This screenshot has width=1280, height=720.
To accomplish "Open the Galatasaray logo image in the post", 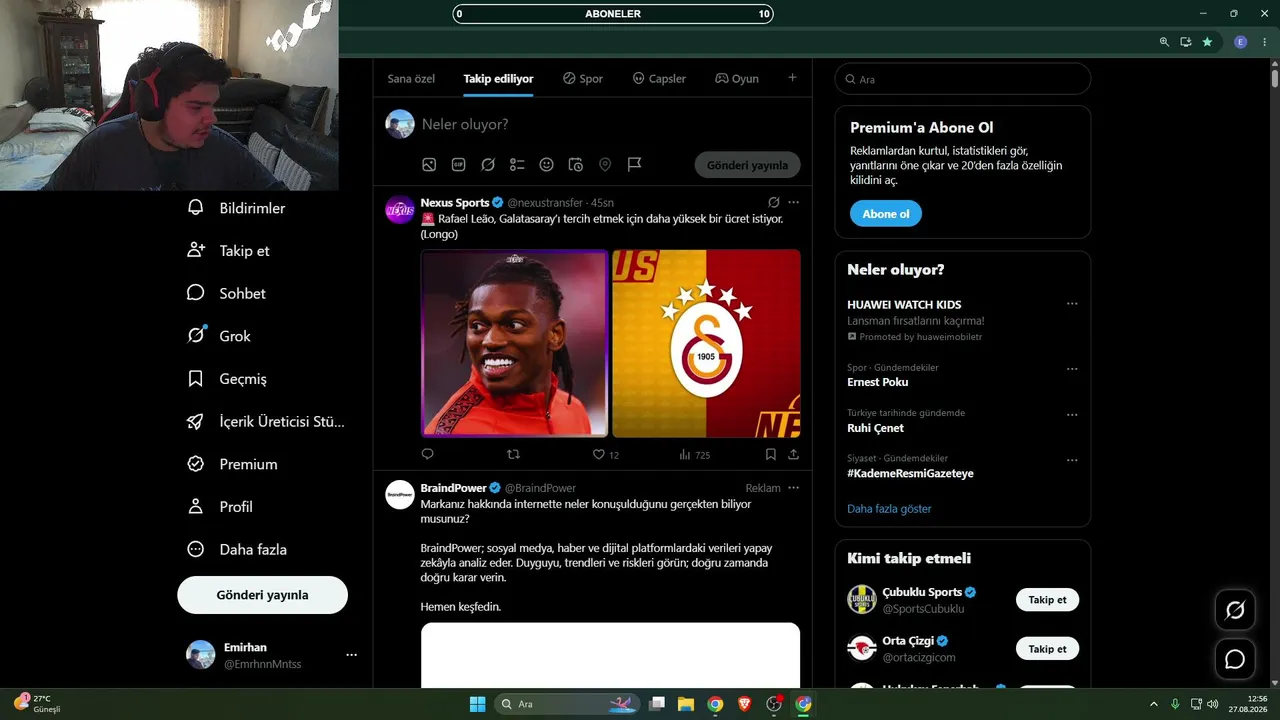I will click(706, 343).
